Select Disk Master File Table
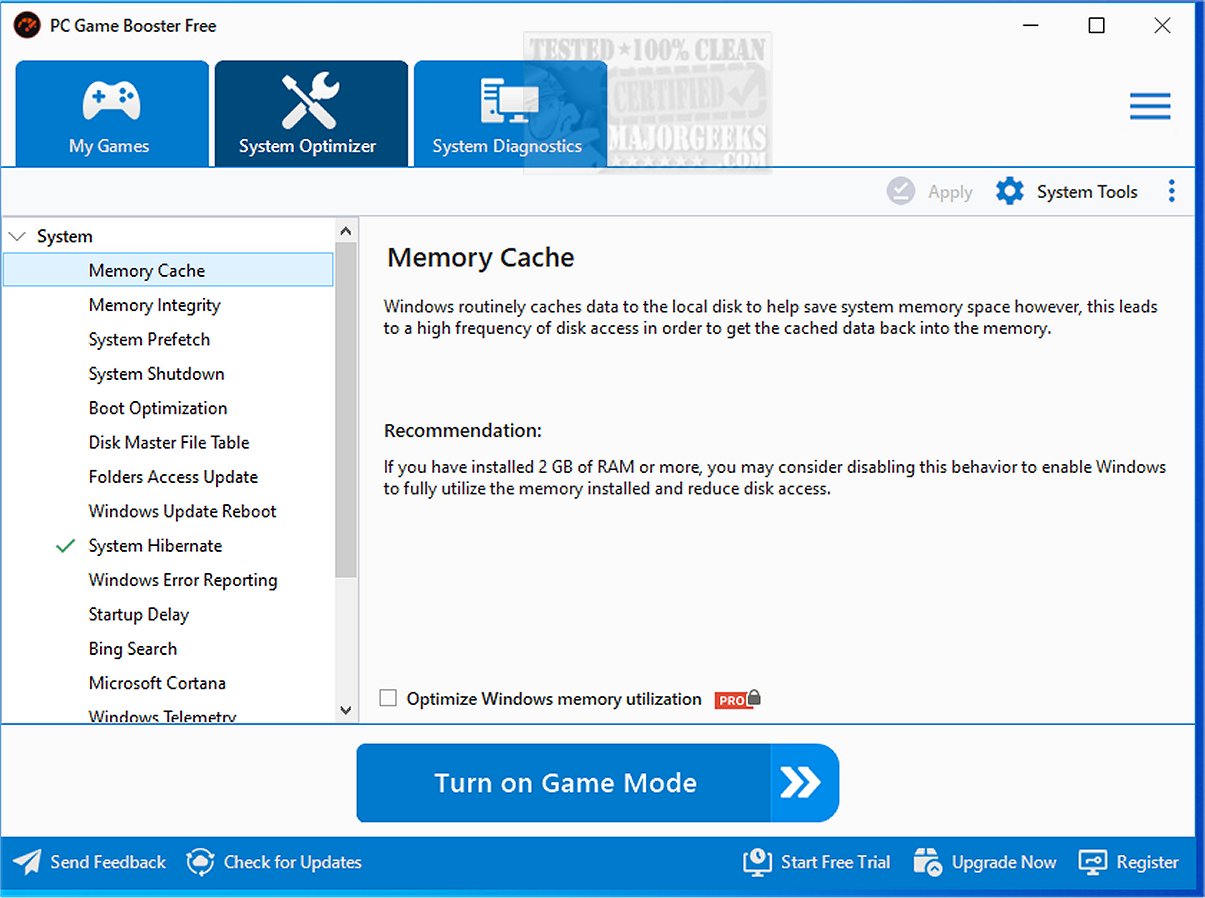Image resolution: width=1205 pixels, height=898 pixels. pos(169,442)
